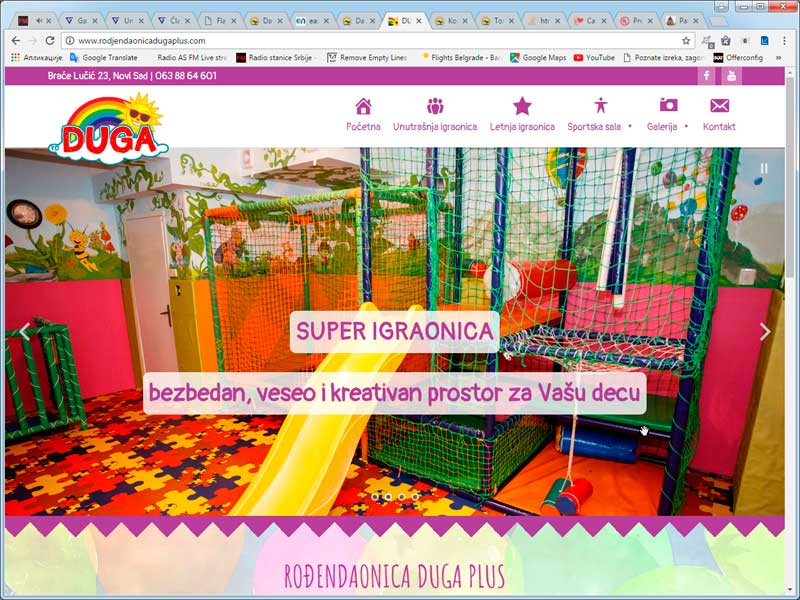Go to the fourth slide dot

tap(415, 496)
